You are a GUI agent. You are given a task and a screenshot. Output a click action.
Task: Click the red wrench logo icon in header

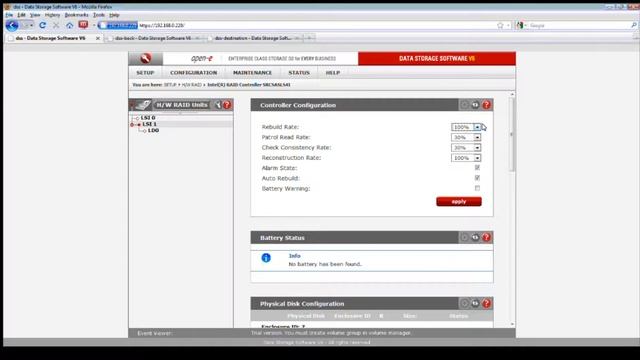[145, 58]
